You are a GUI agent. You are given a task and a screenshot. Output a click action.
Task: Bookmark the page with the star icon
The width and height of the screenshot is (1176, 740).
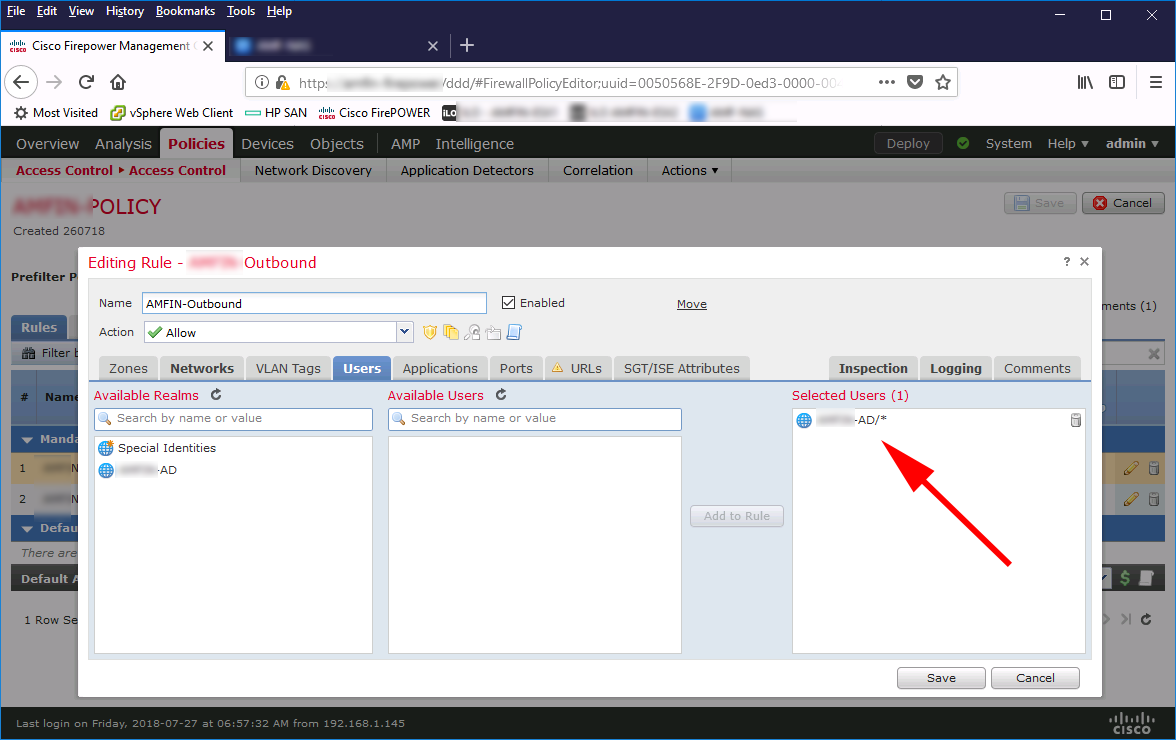pos(942,82)
